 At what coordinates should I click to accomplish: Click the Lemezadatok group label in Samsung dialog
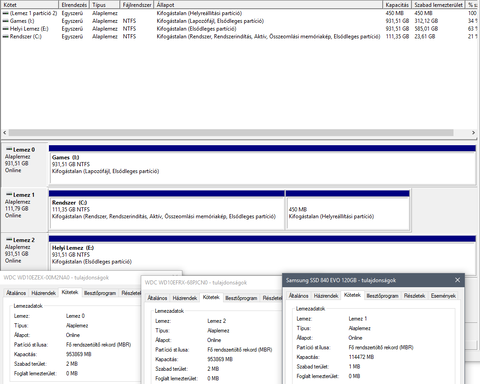pyautogui.click(x=310, y=309)
